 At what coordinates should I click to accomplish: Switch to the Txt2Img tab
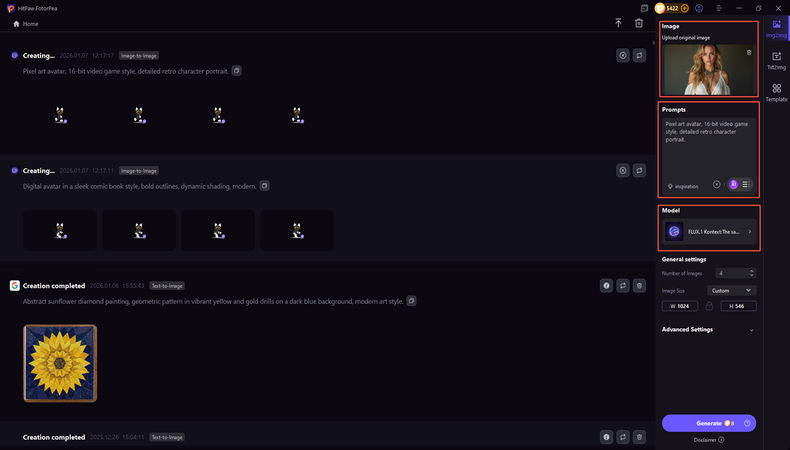[x=776, y=61]
